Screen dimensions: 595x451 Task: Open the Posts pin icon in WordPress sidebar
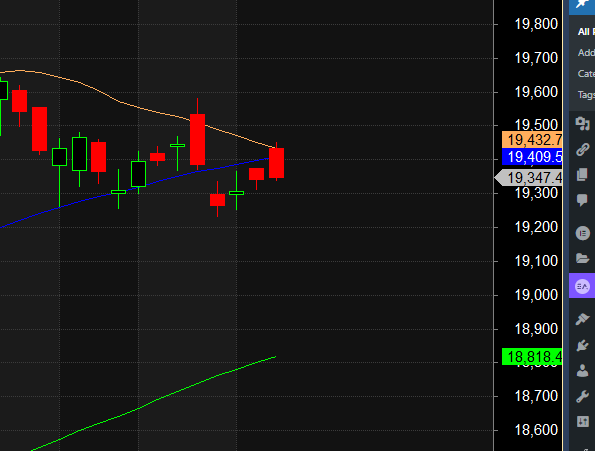[x=582, y=5]
